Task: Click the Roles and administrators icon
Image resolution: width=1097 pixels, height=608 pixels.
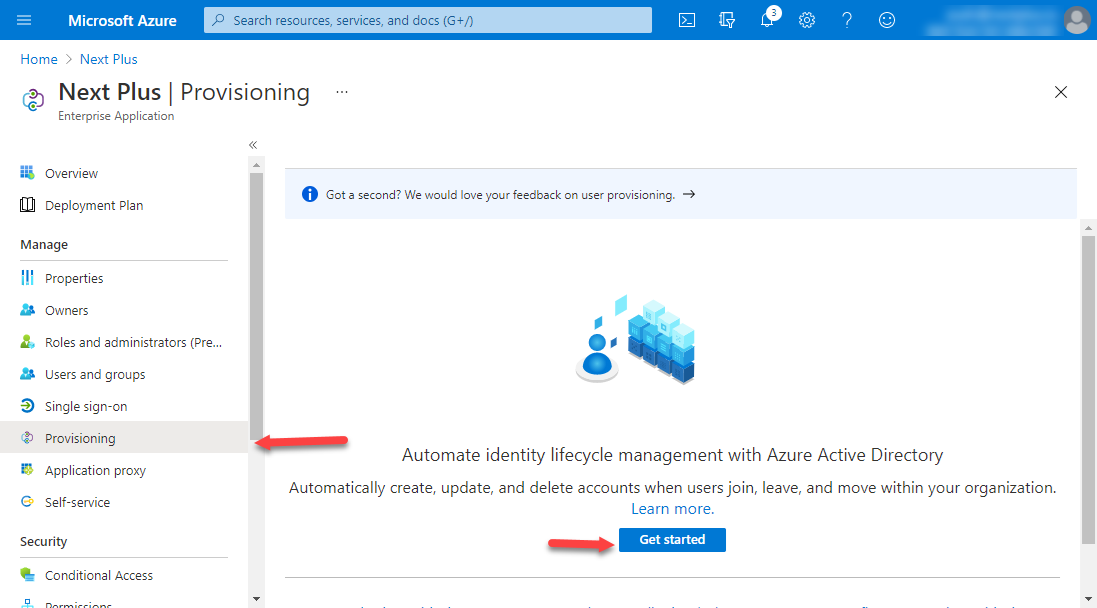Action: (x=27, y=341)
